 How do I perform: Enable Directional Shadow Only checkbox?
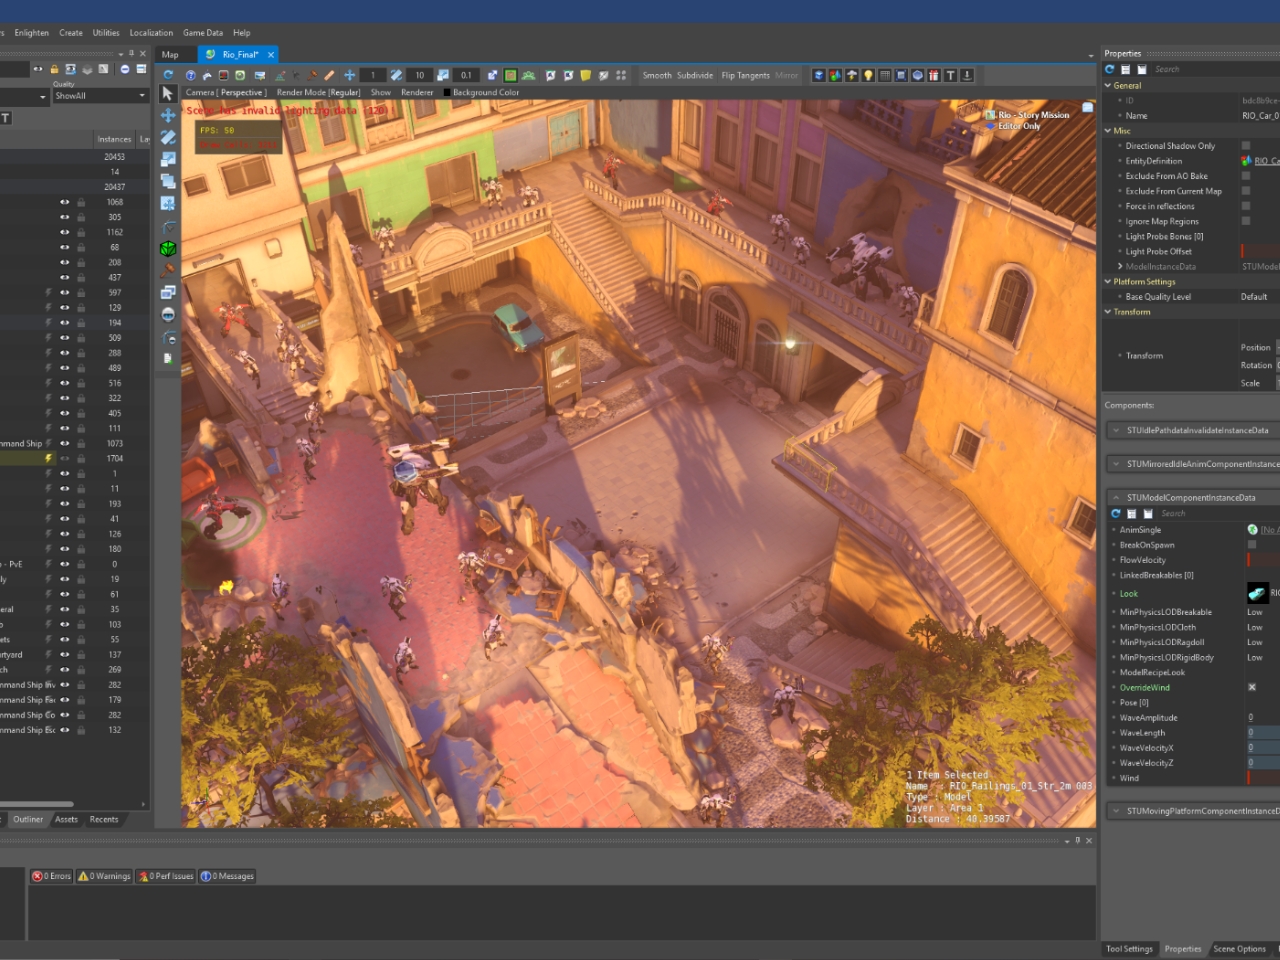[x=1246, y=146]
